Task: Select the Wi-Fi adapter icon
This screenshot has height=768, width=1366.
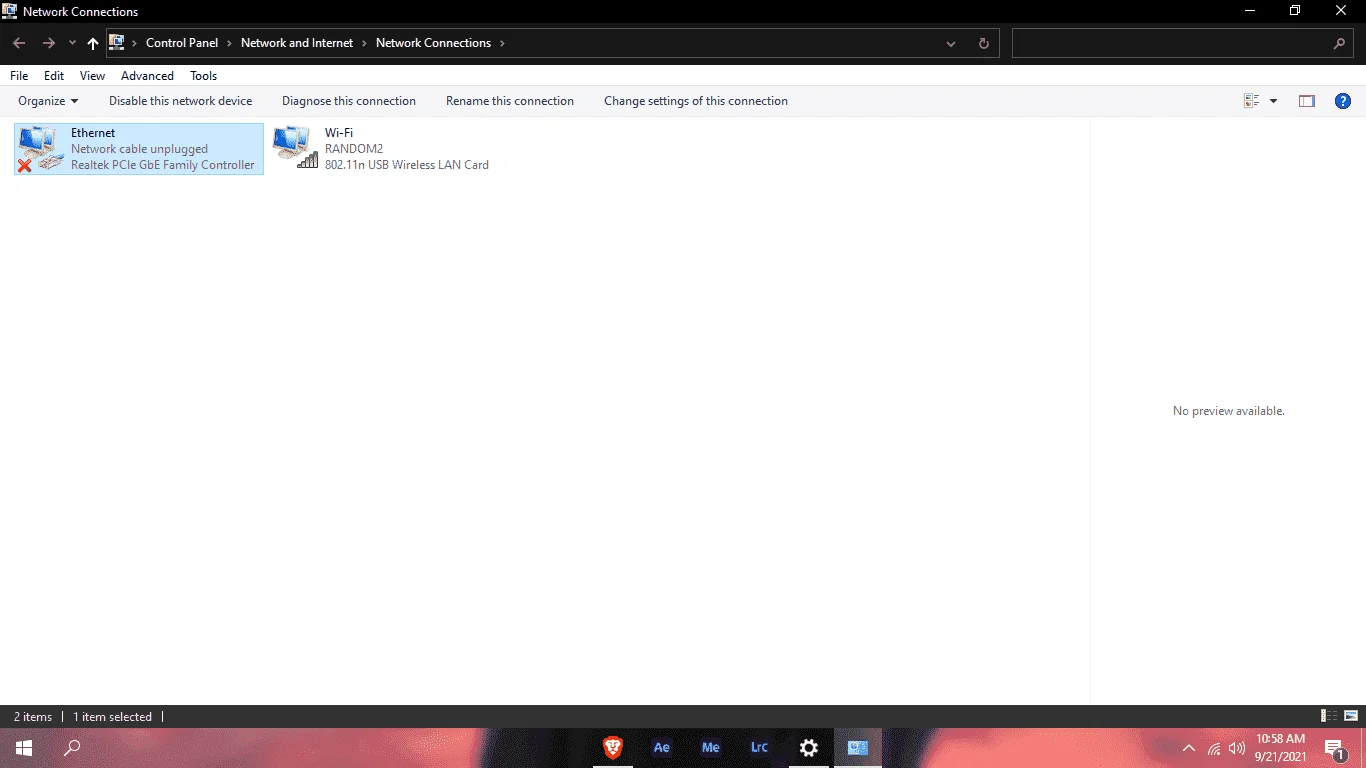Action: (295, 148)
